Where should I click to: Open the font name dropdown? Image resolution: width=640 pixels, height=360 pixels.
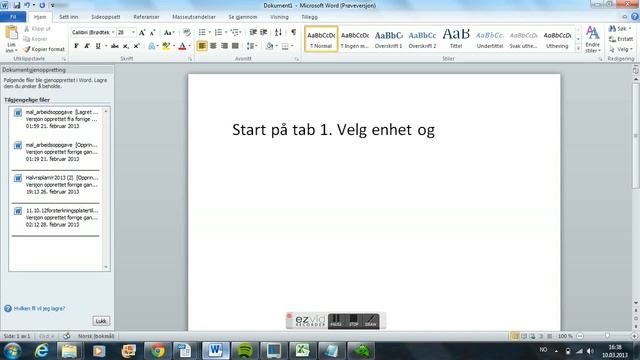[x=113, y=32]
